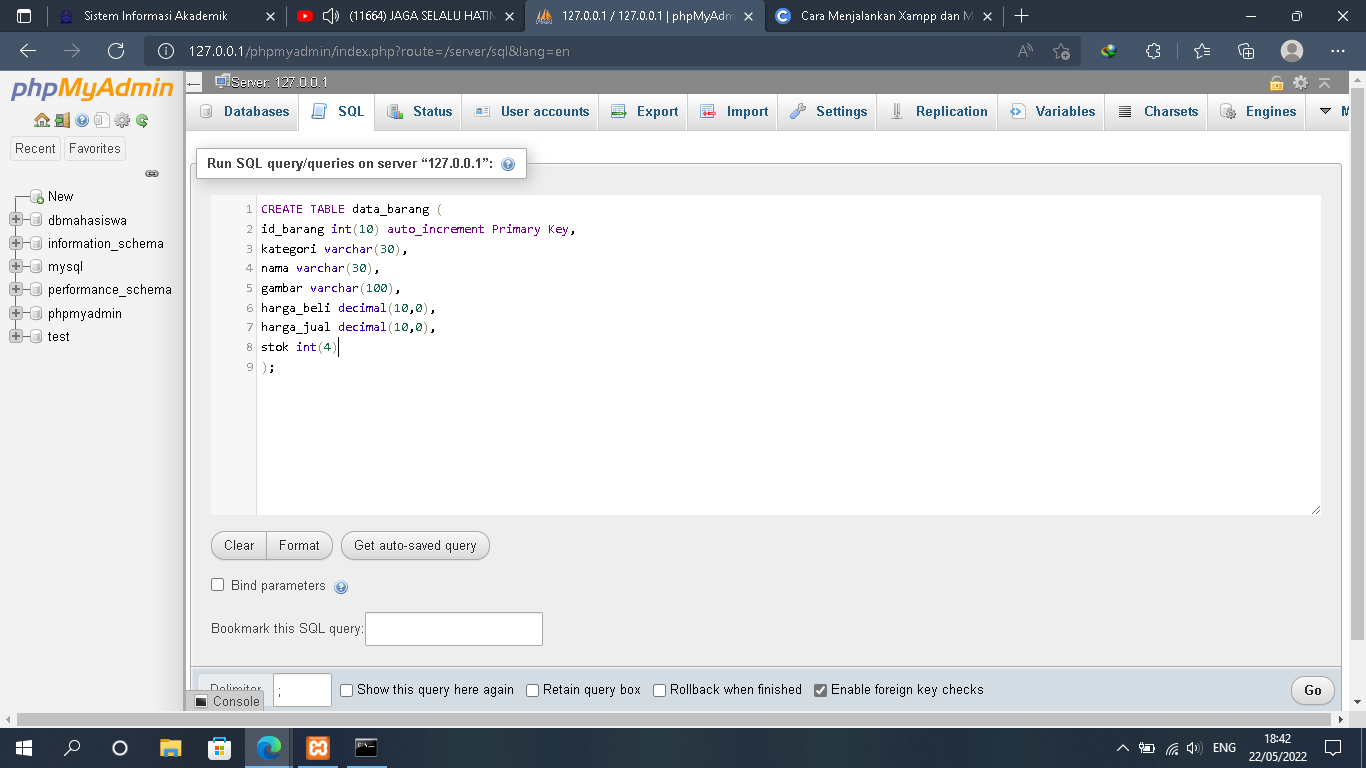Uncheck Enable foreign key checks
This screenshot has height=768, width=1366.
(821, 690)
